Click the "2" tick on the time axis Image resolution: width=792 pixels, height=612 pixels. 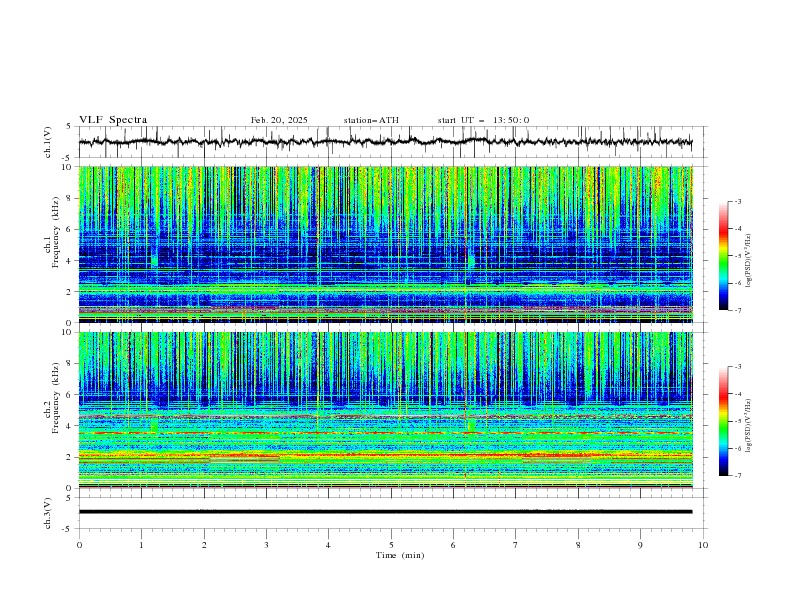pyautogui.click(x=204, y=545)
